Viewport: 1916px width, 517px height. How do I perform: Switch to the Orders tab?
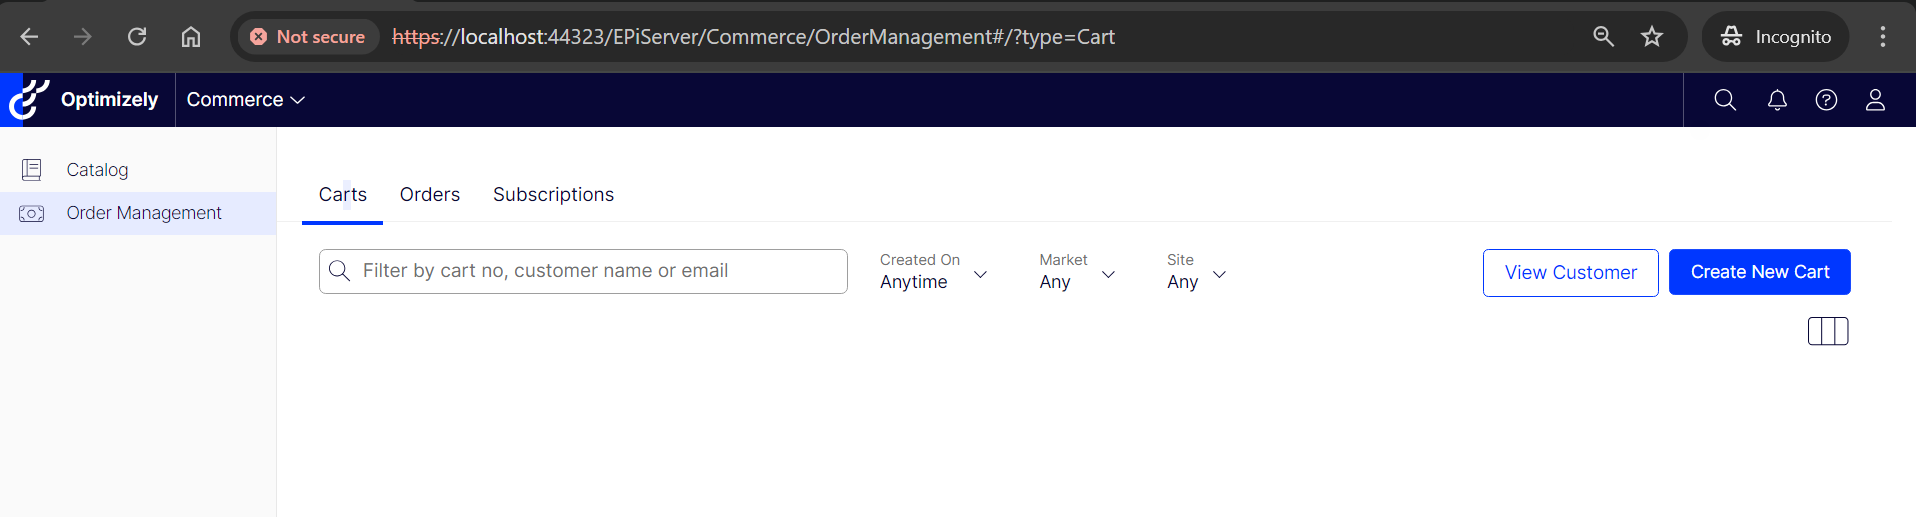(430, 195)
